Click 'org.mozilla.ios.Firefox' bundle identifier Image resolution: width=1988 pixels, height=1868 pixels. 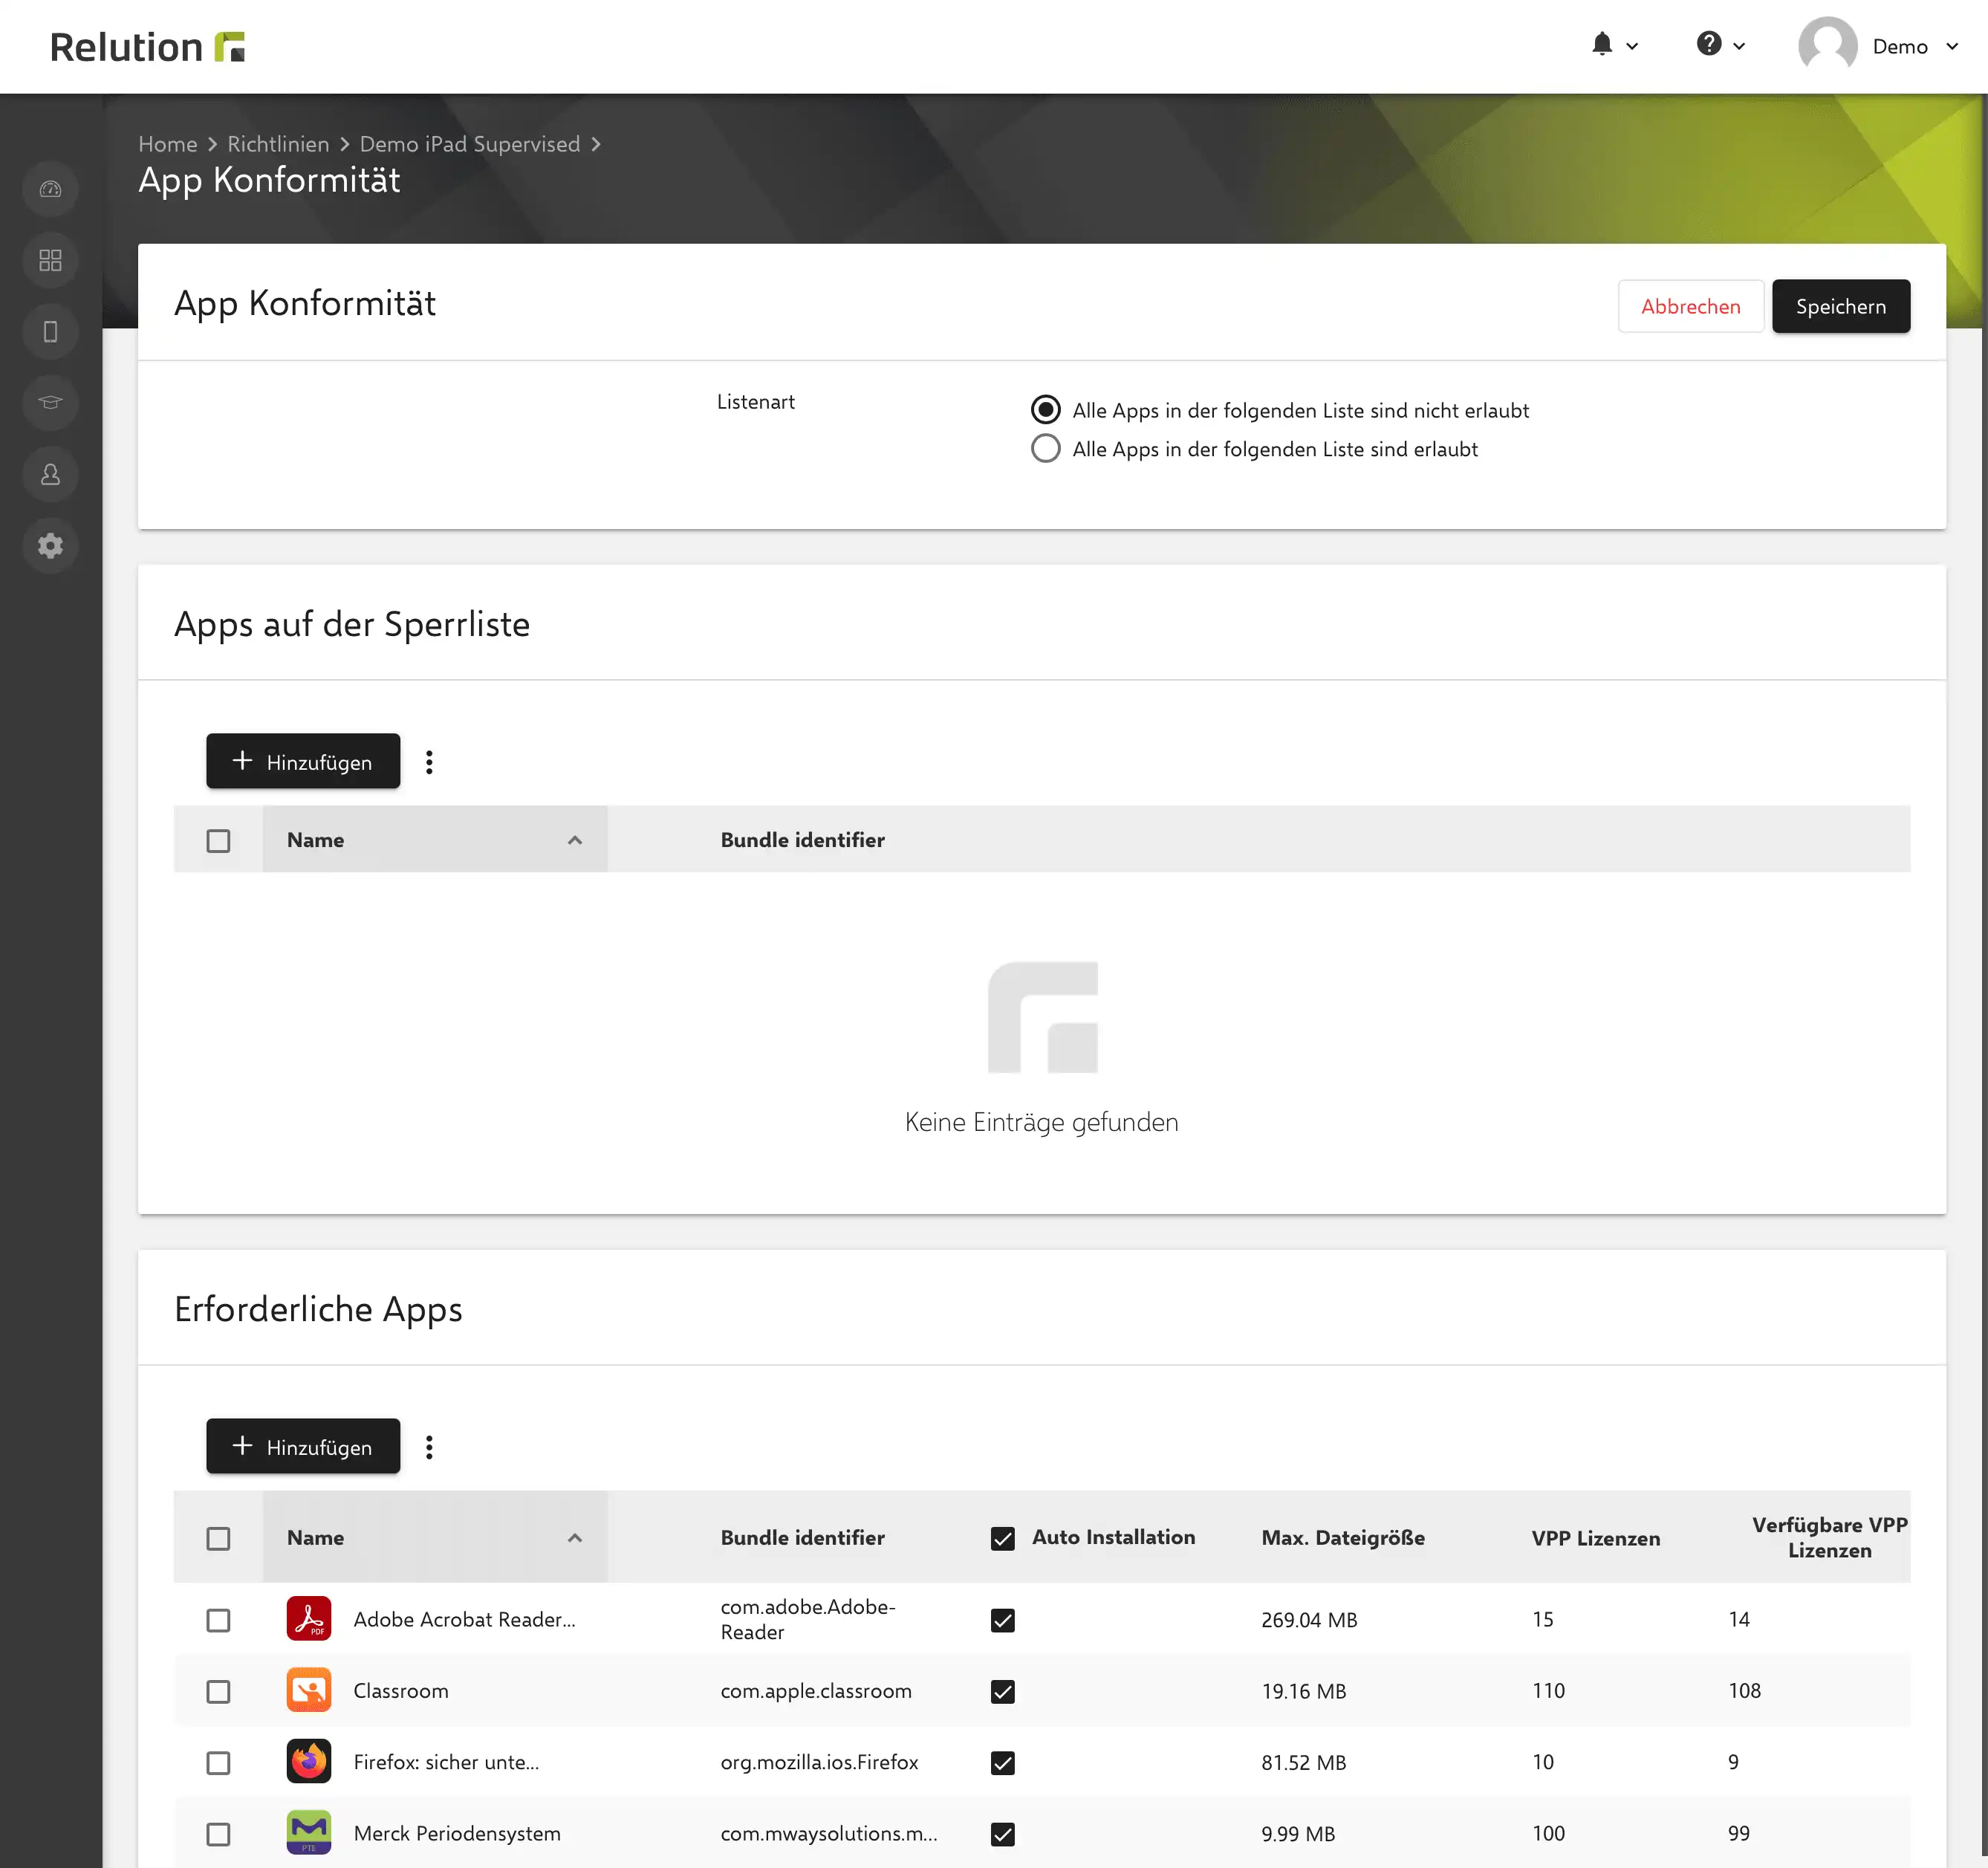(x=819, y=1762)
